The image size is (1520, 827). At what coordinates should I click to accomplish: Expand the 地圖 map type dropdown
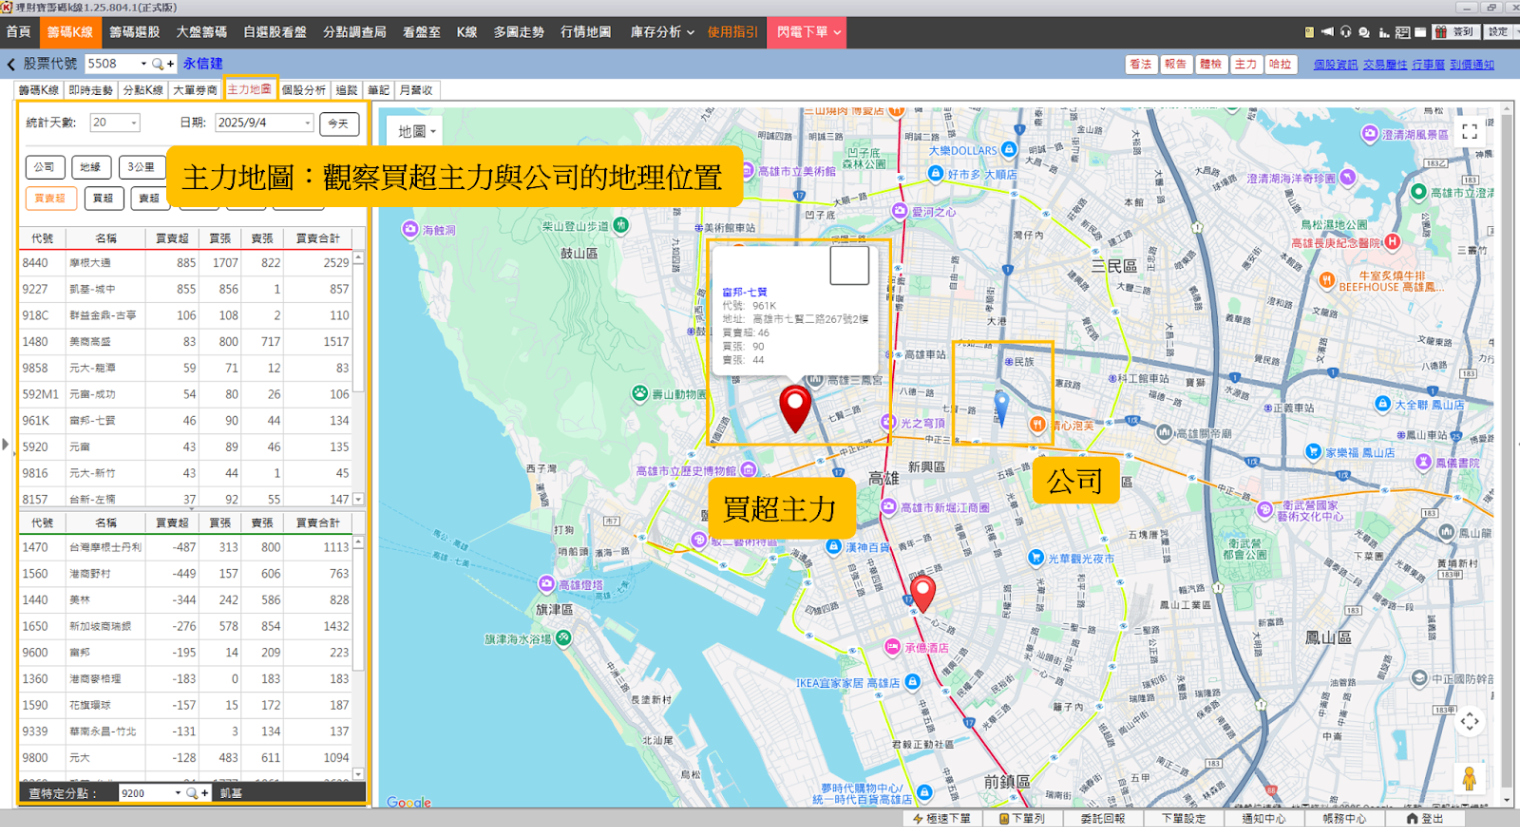[416, 131]
